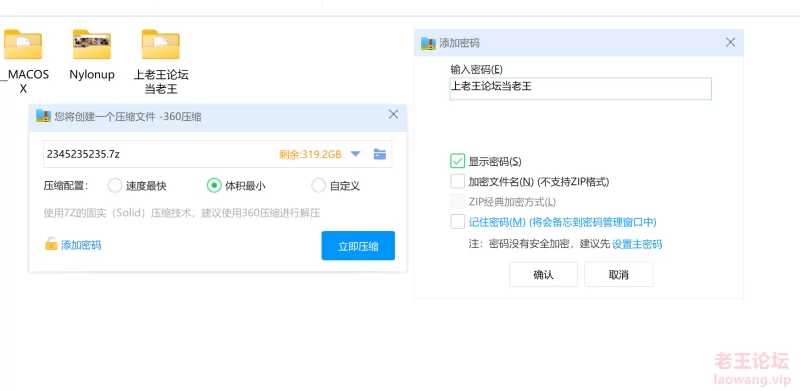Screen dimensions: 800x391
Task: Click the 立即压缩 button
Action: pos(358,246)
